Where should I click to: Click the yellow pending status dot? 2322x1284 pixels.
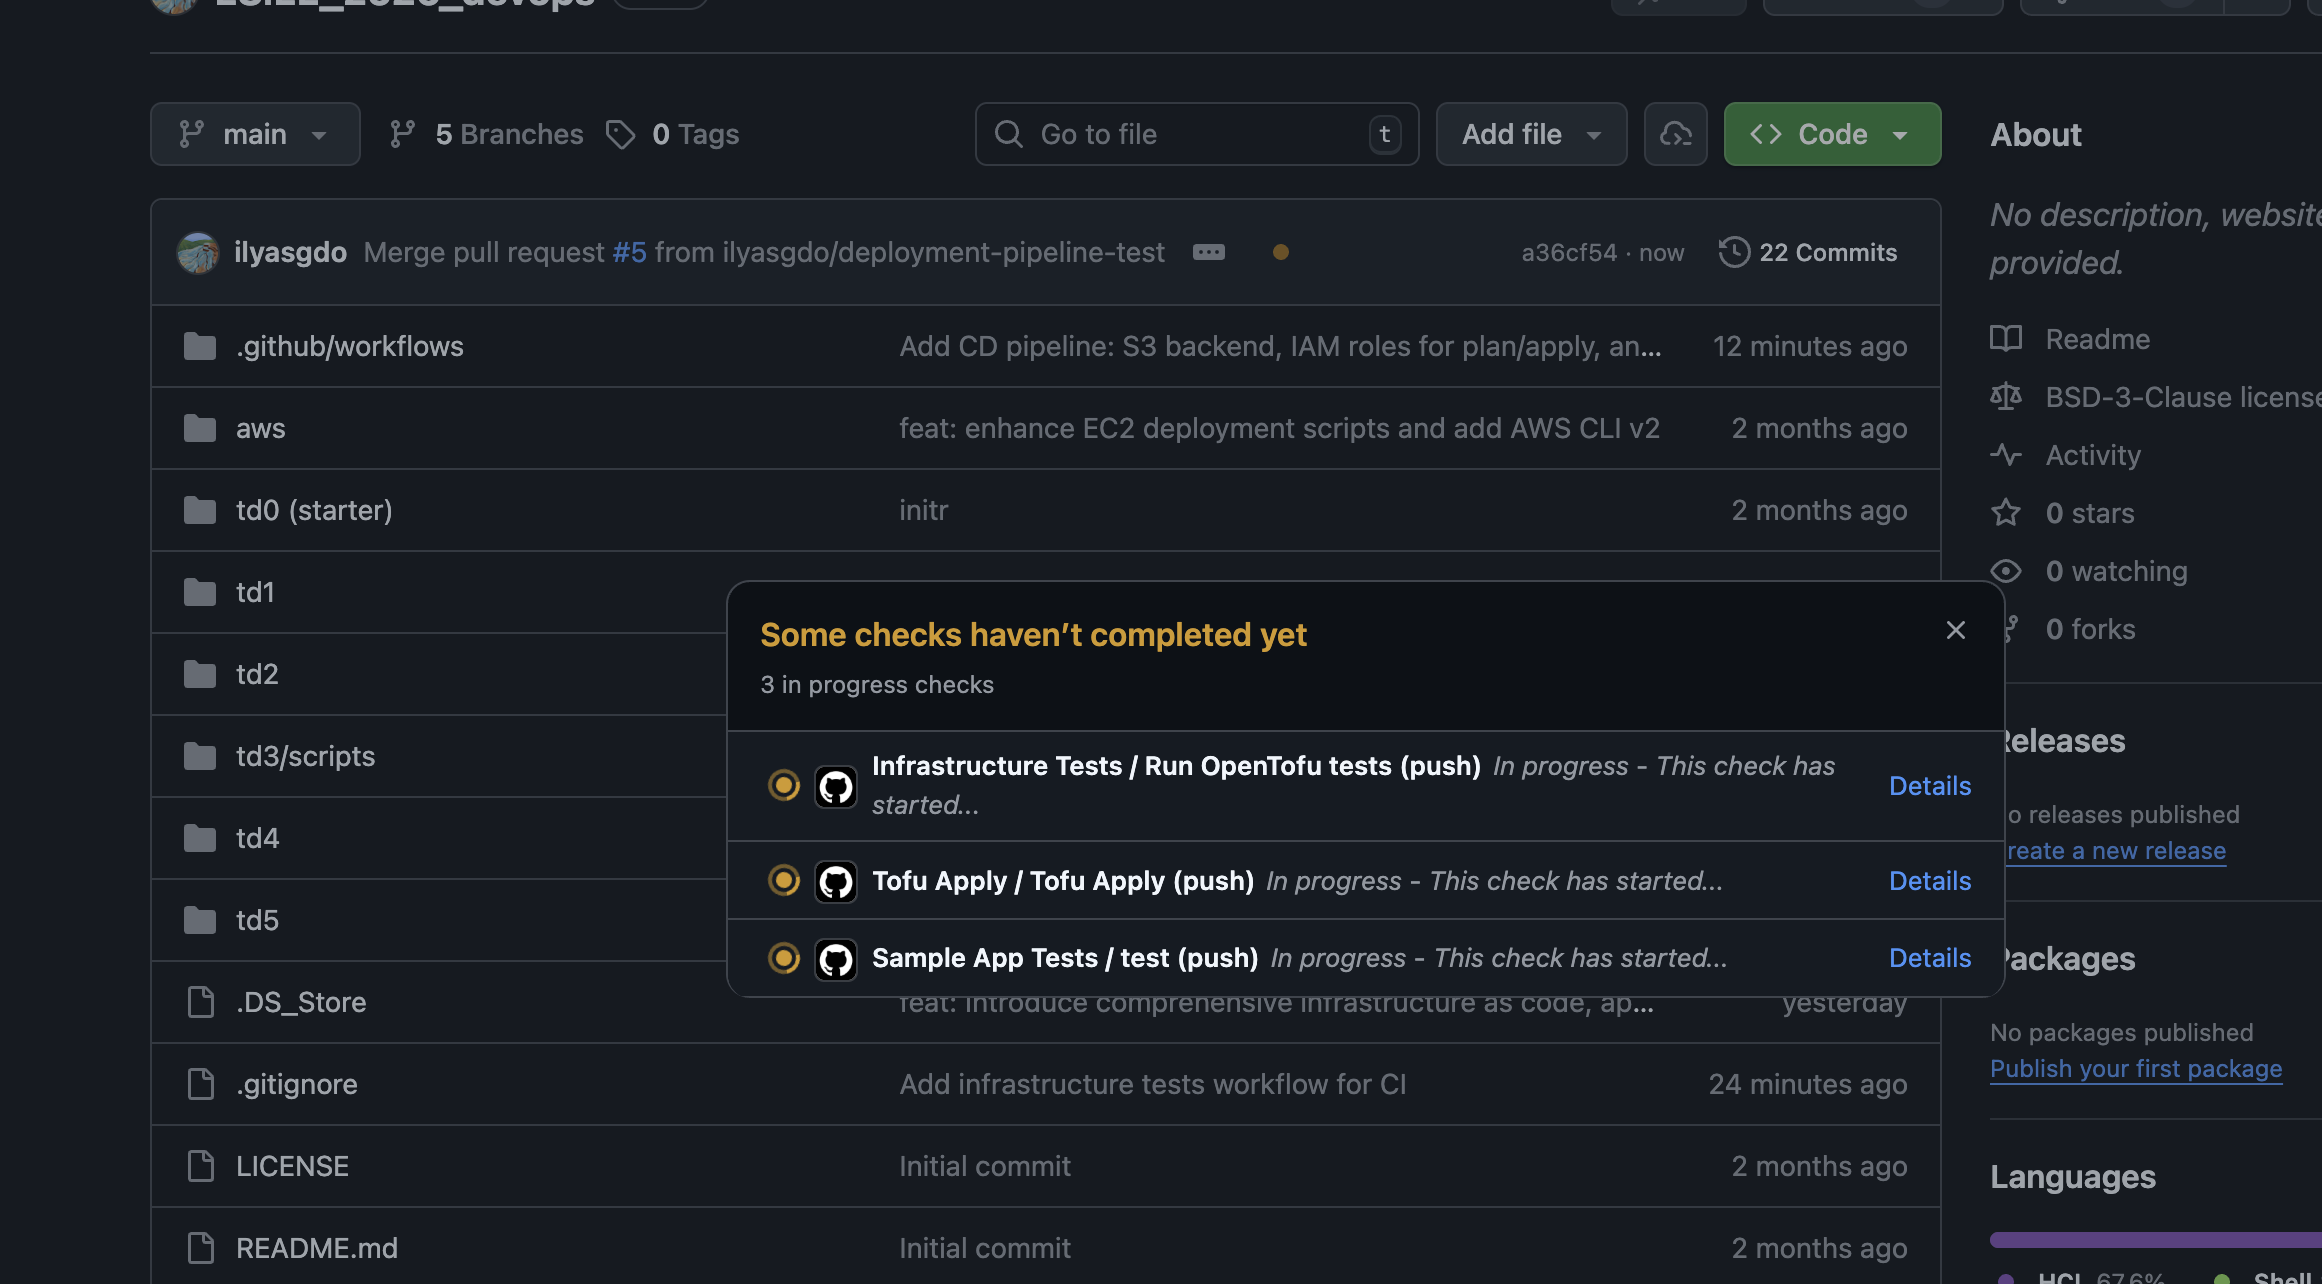(1280, 252)
